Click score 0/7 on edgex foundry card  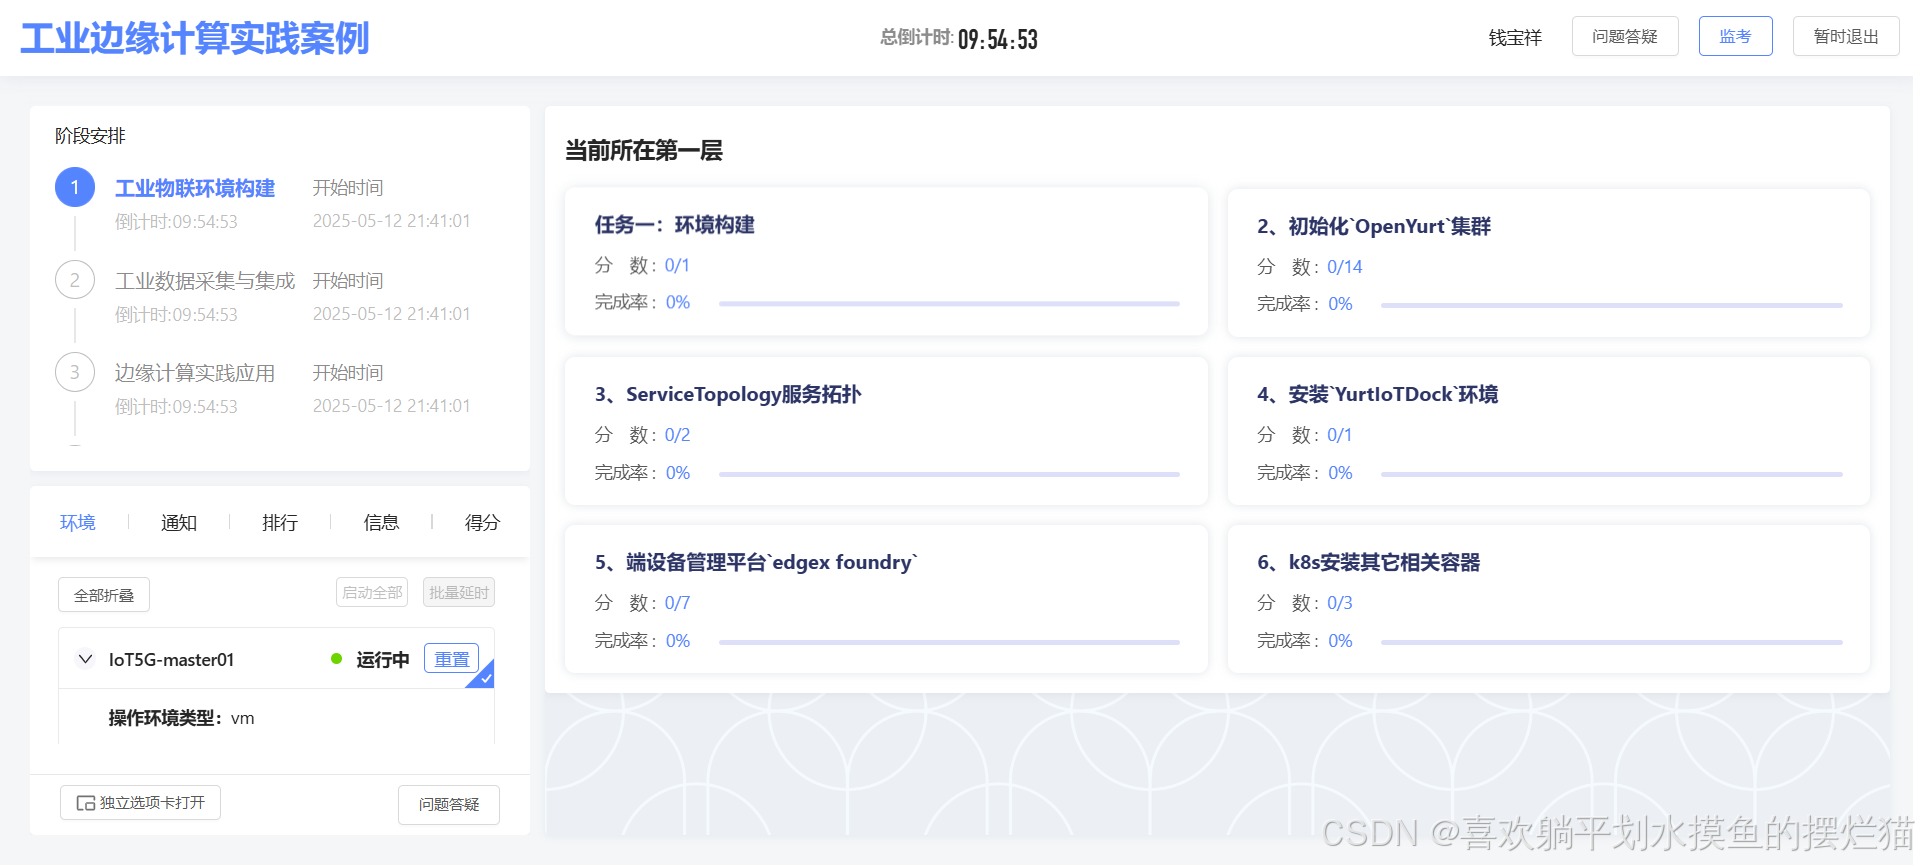pyautogui.click(x=677, y=603)
